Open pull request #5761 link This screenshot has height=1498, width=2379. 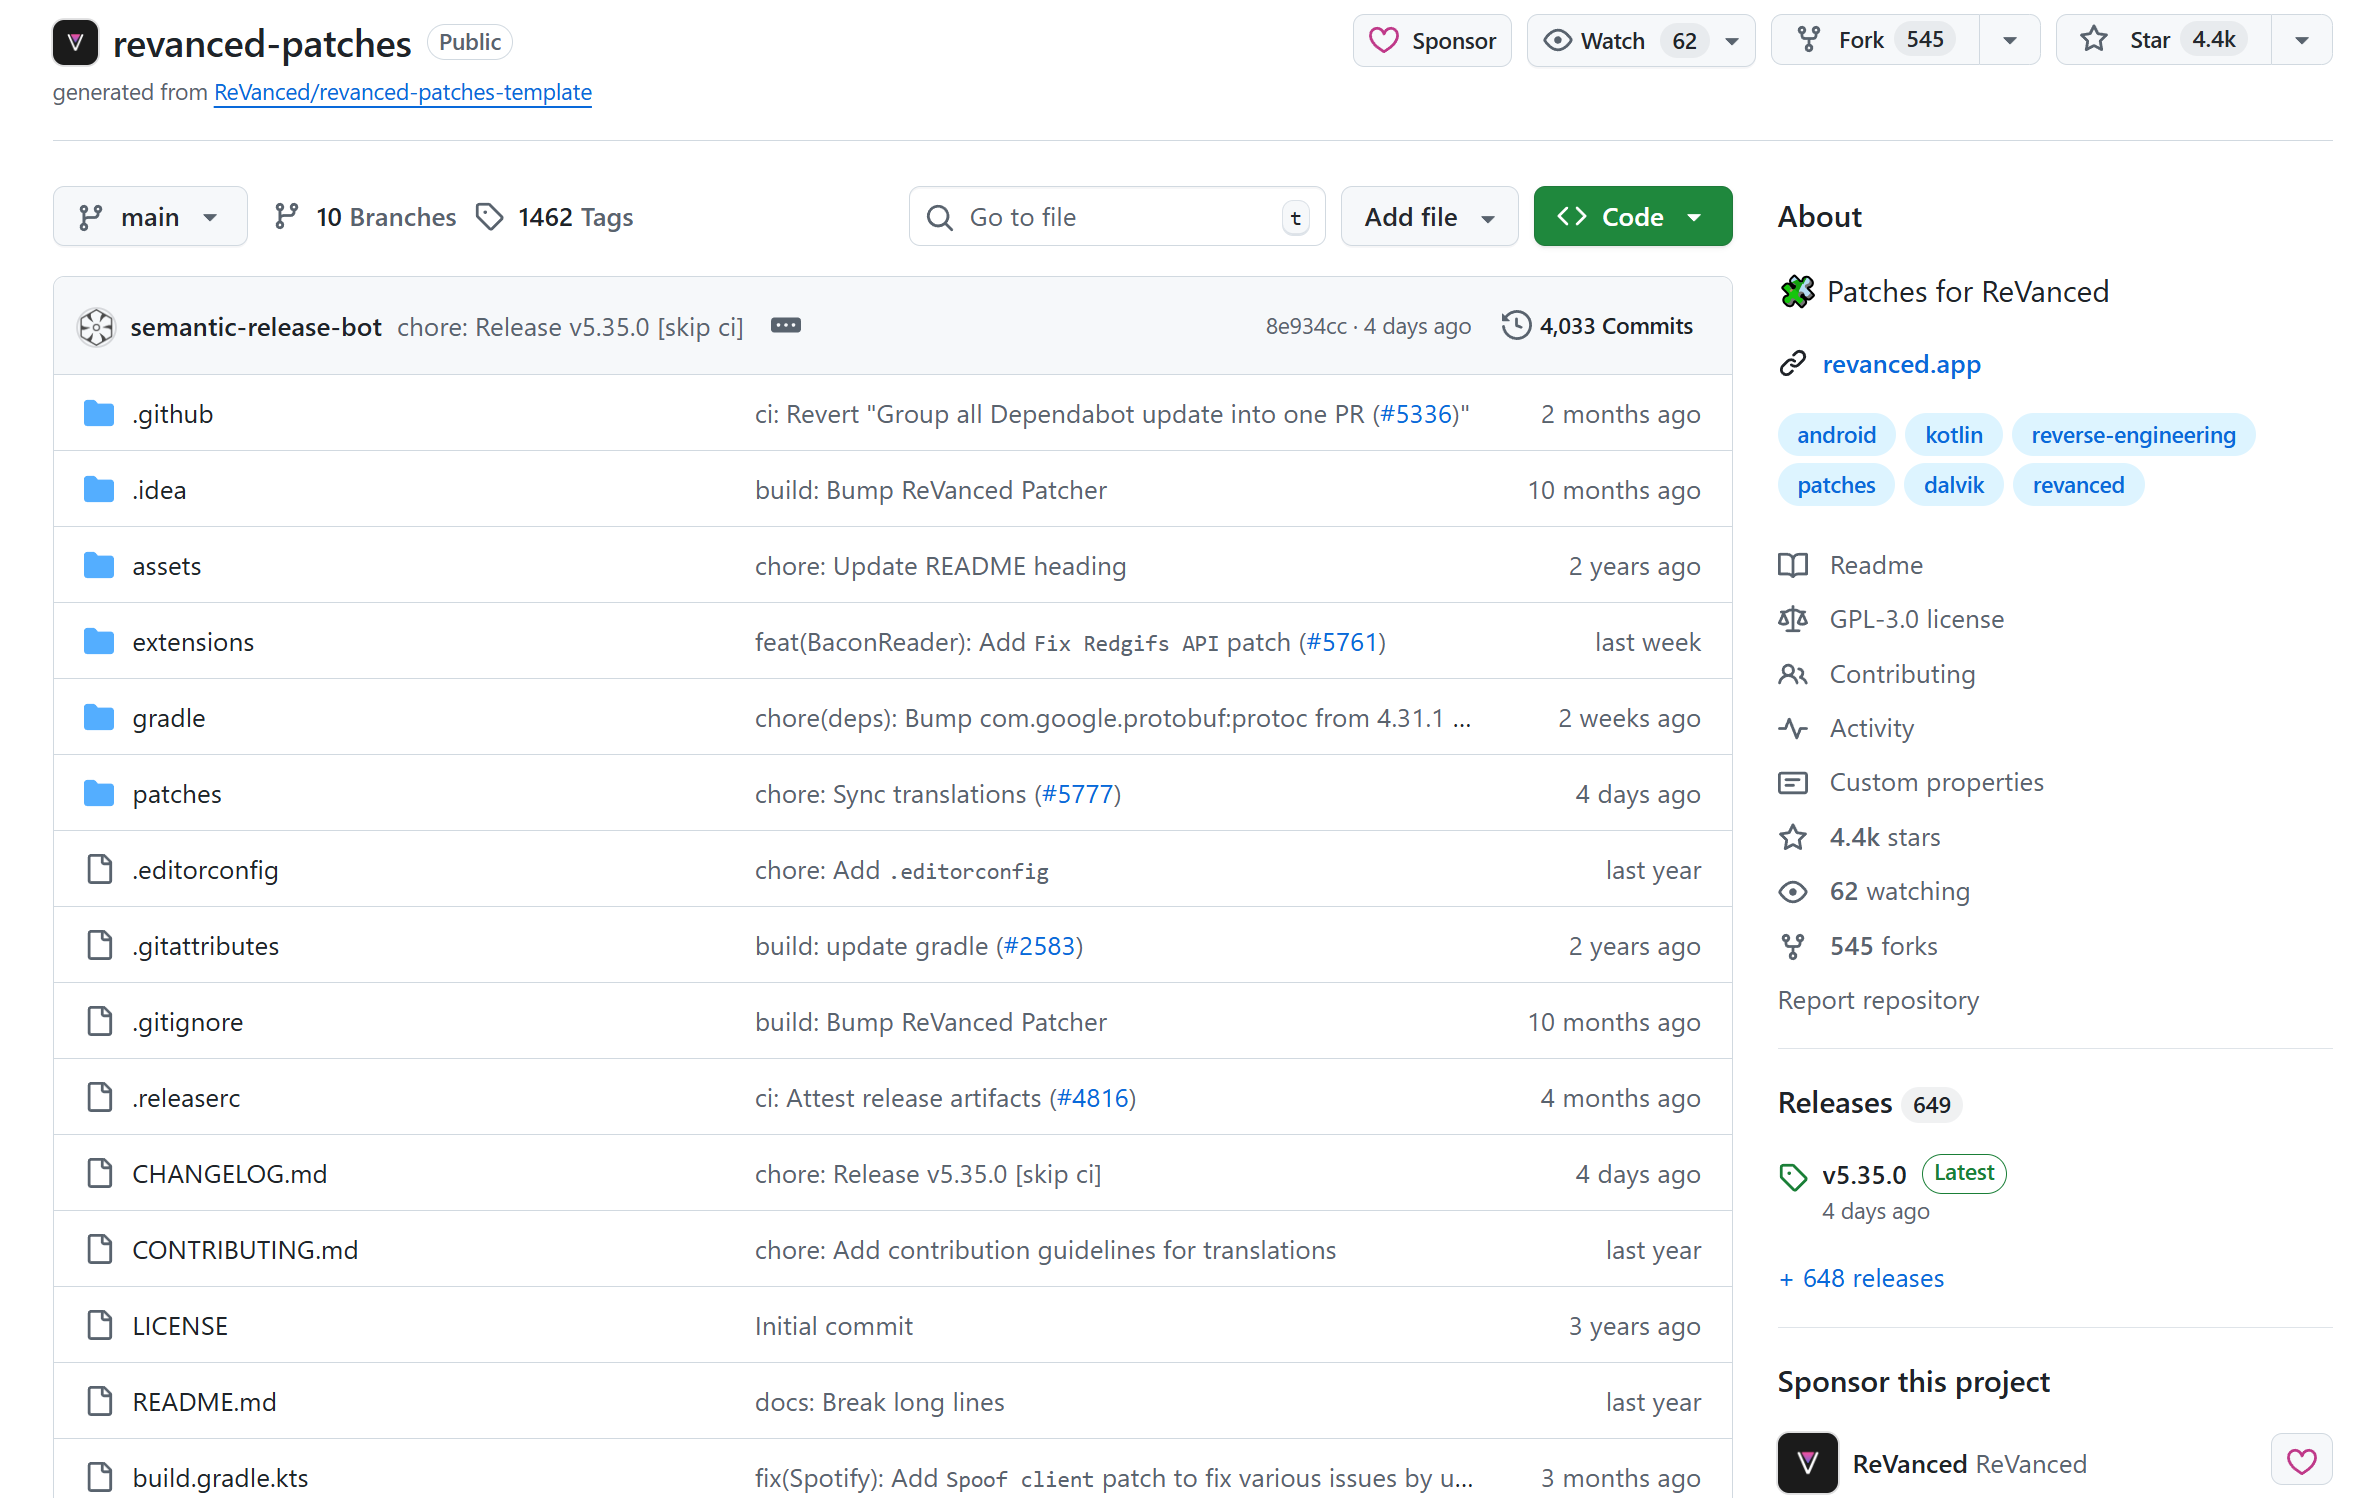point(1343,642)
